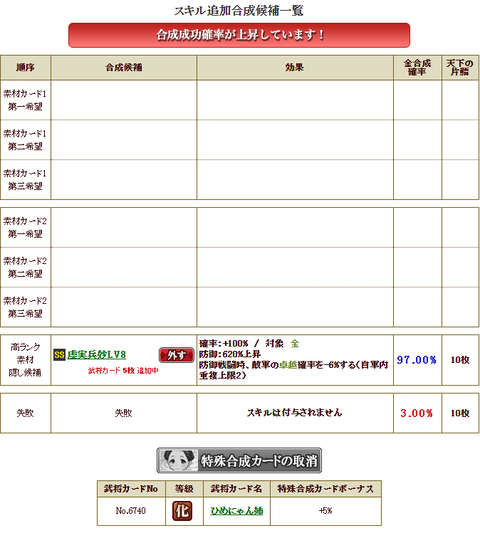The width and height of the screenshot is (480, 533).
Task: Click the 防御:620%上昇 effect line
Action: click(x=230, y=354)
